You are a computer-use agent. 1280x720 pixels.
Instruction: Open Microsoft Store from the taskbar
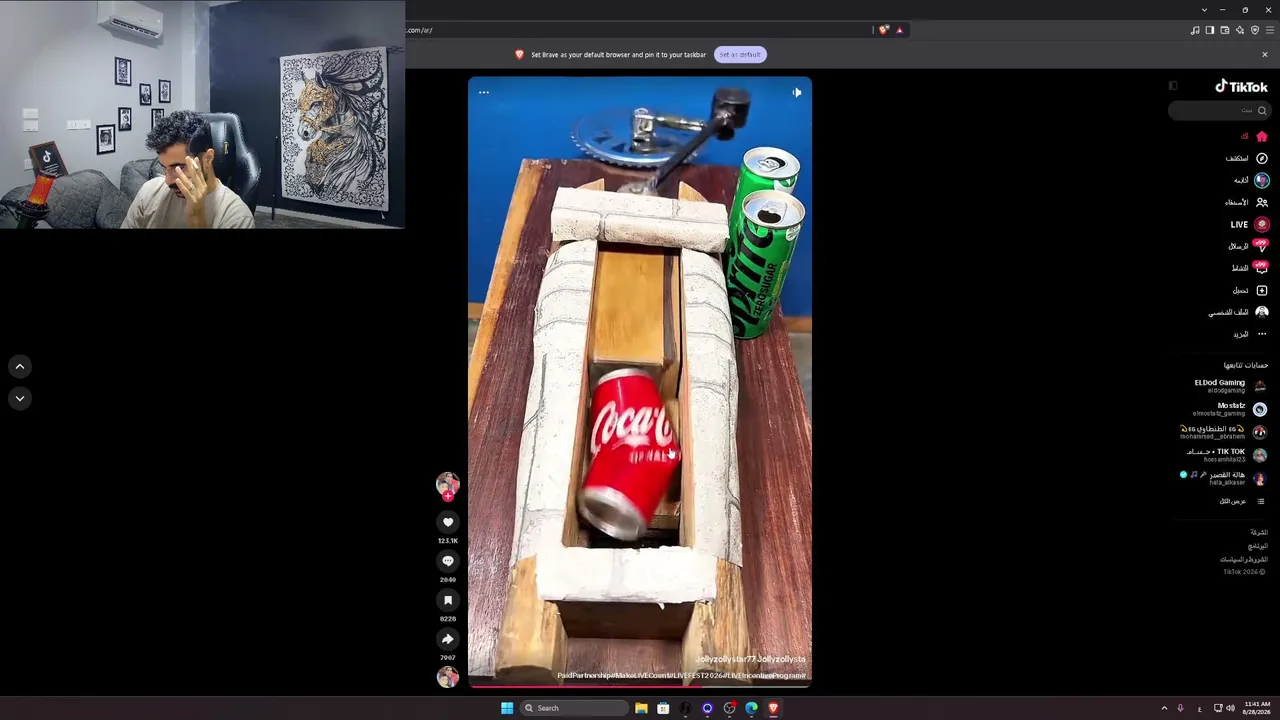[x=663, y=708]
